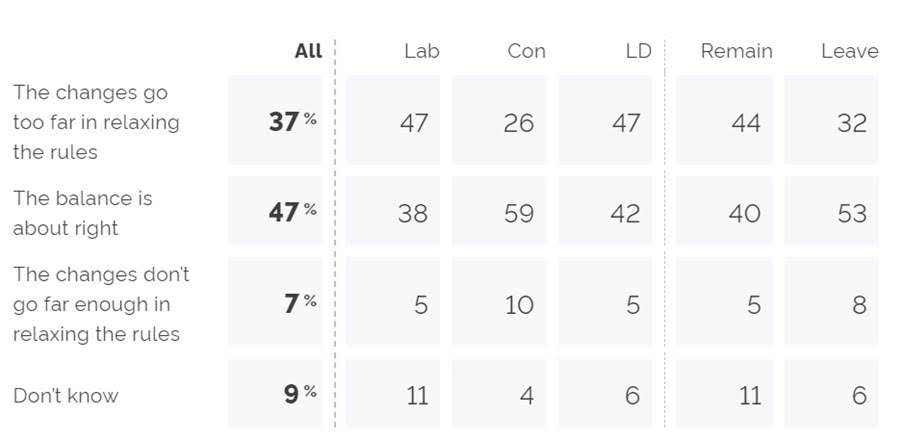Viewport: 903px width, 442px height.
Task: Click the LD column header
Action: pos(638,51)
